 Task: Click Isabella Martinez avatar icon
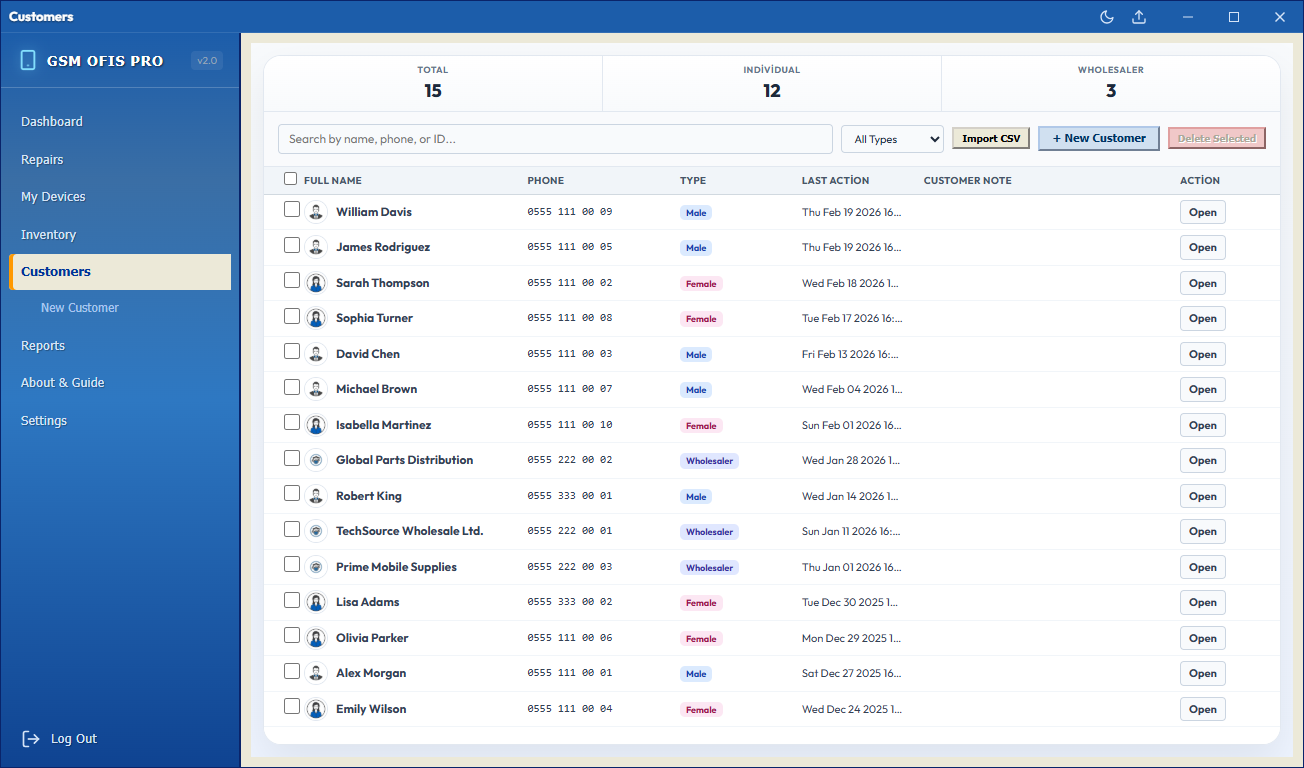pos(316,425)
